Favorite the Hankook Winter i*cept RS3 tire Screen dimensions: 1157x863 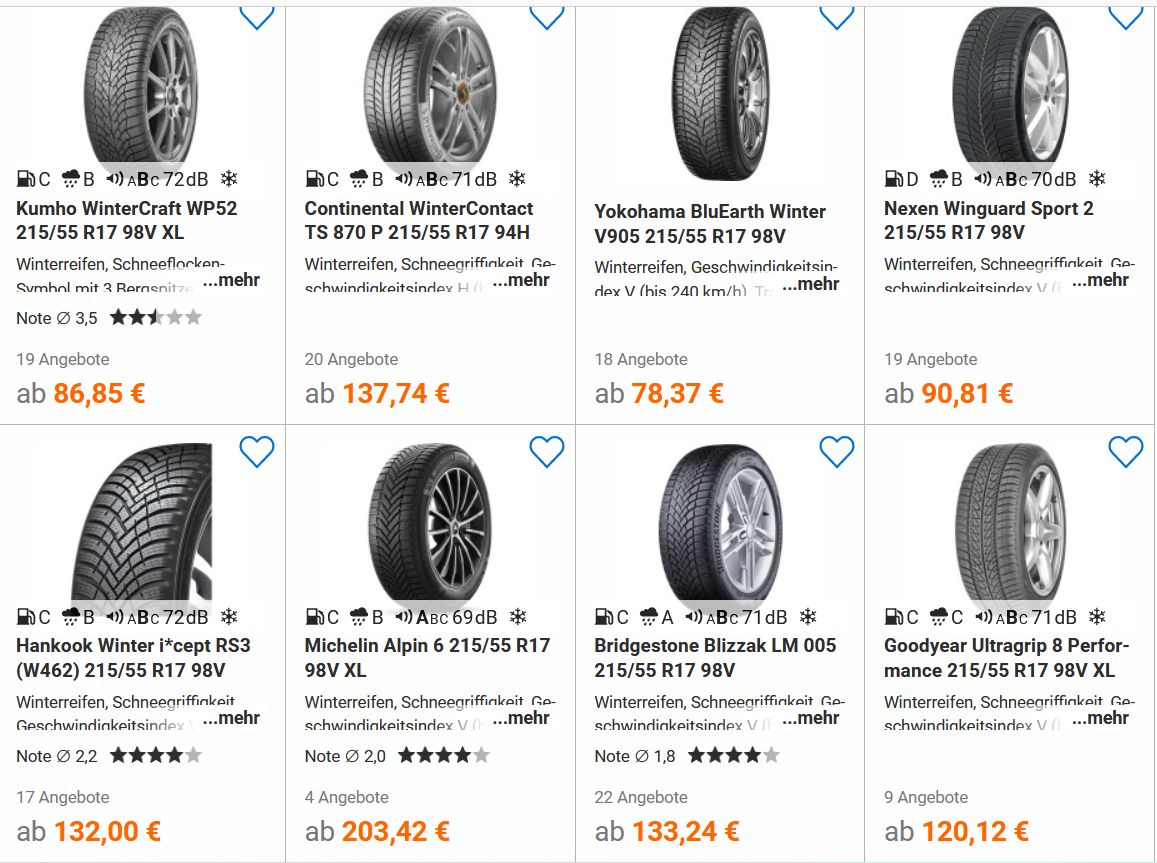[257, 452]
